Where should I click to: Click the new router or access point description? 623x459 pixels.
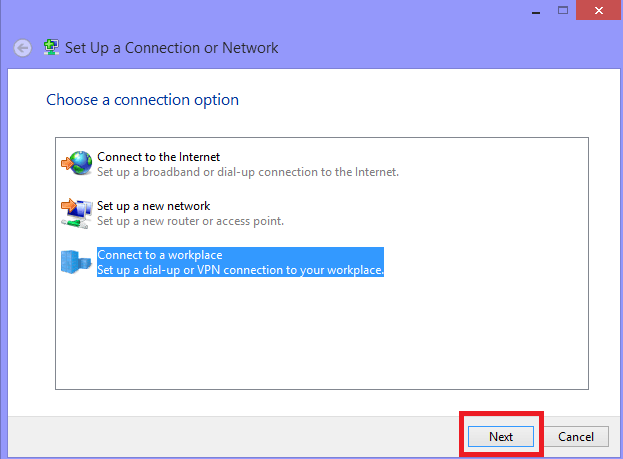[x=191, y=221]
